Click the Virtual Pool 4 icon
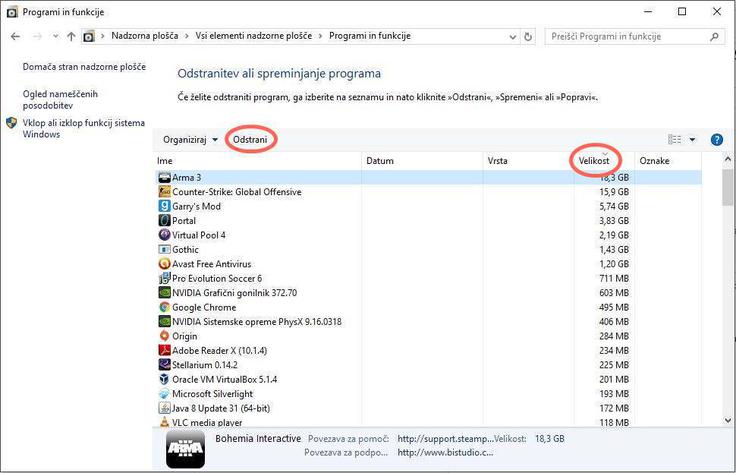Image resolution: width=736 pixels, height=473 pixels. click(164, 235)
